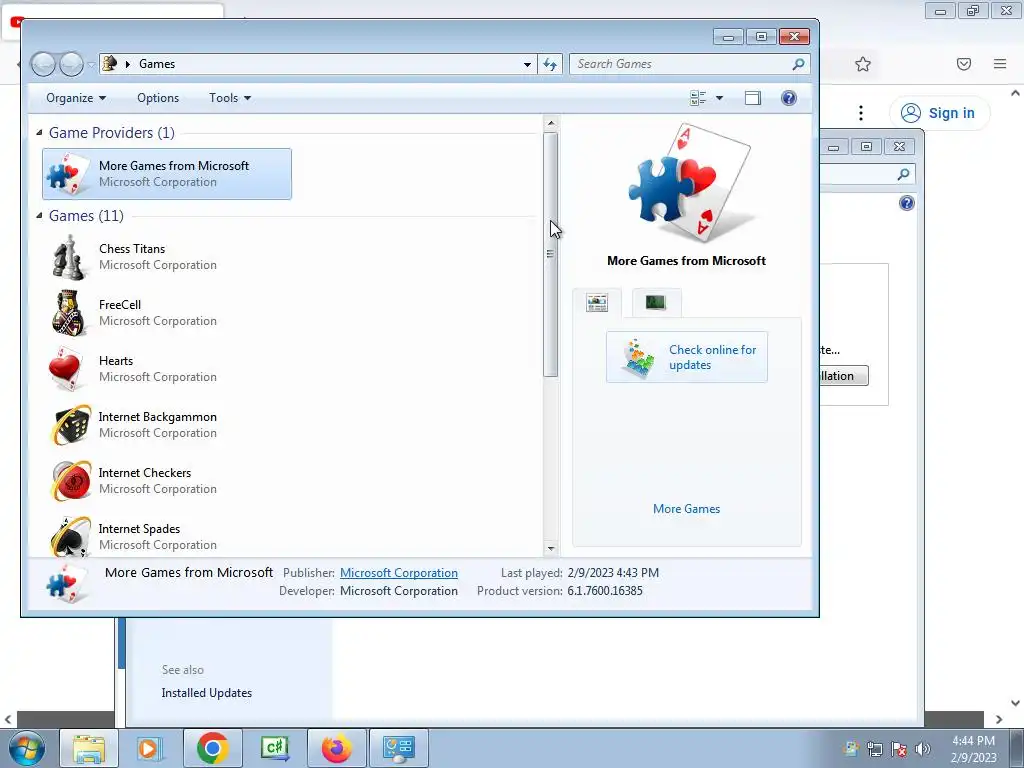Open the Firefox Pocket icon
This screenshot has width=1024, height=768.
click(963, 64)
